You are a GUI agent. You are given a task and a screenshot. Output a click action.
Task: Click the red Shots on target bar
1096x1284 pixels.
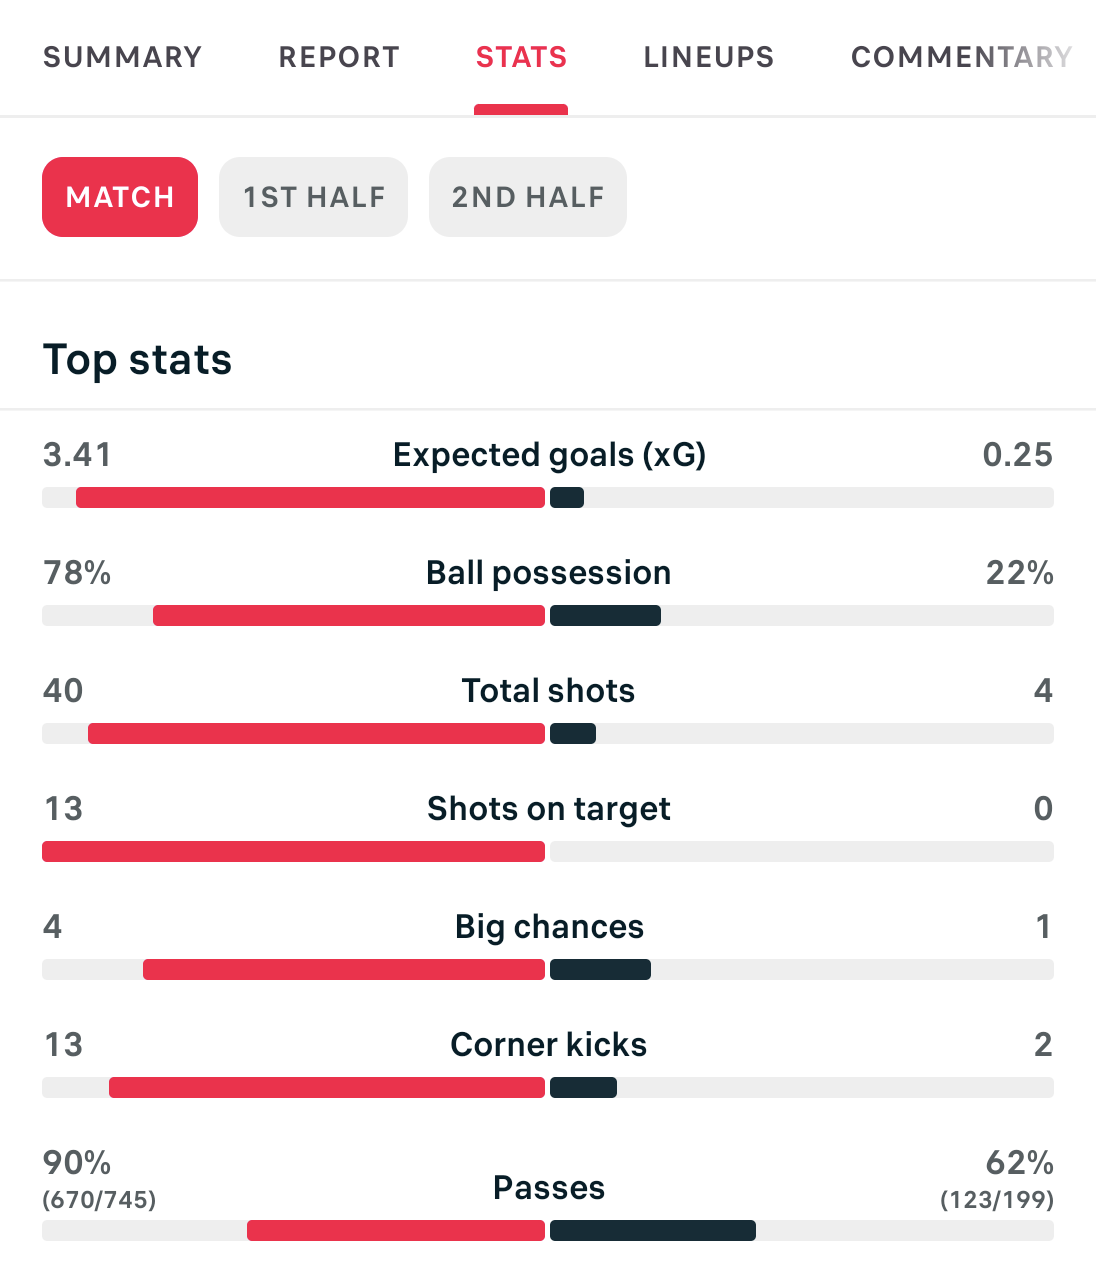293,852
